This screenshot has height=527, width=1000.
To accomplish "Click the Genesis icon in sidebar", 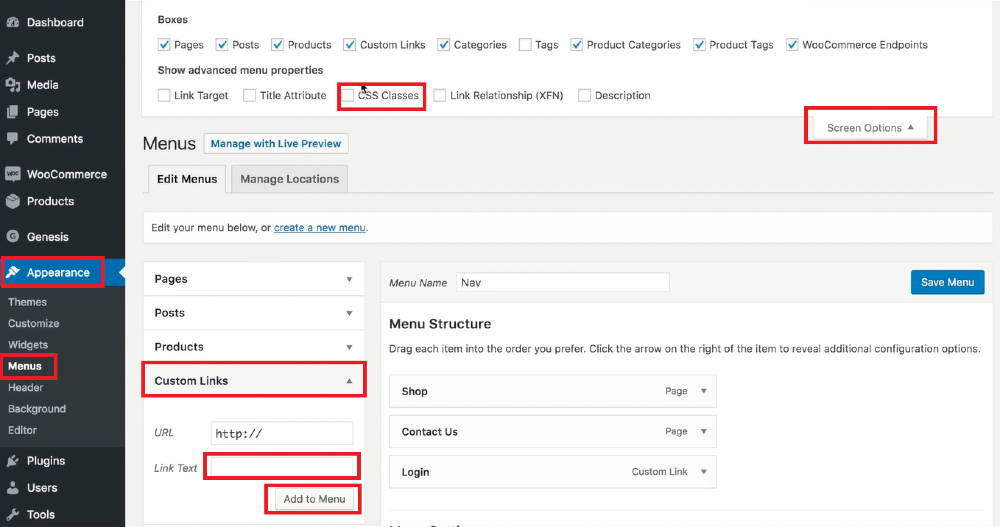I will (x=13, y=237).
